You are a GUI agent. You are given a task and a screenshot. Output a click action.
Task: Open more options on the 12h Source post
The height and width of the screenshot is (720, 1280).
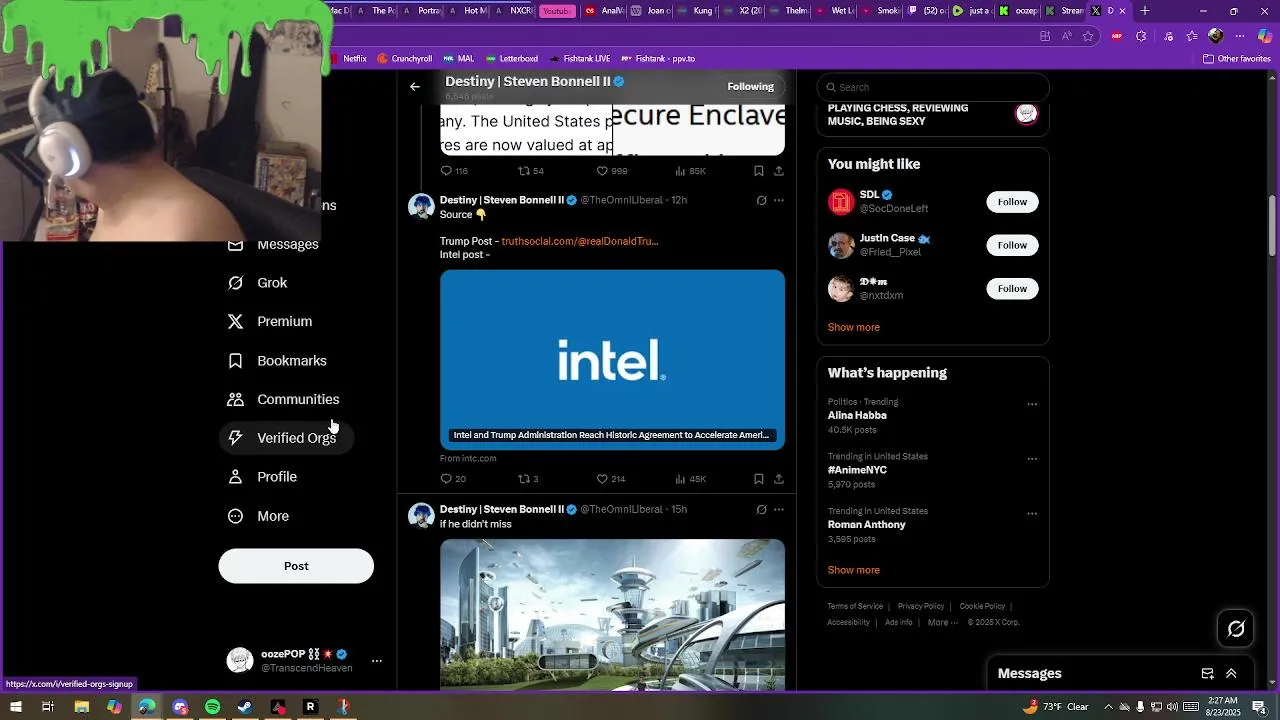point(779,201)
